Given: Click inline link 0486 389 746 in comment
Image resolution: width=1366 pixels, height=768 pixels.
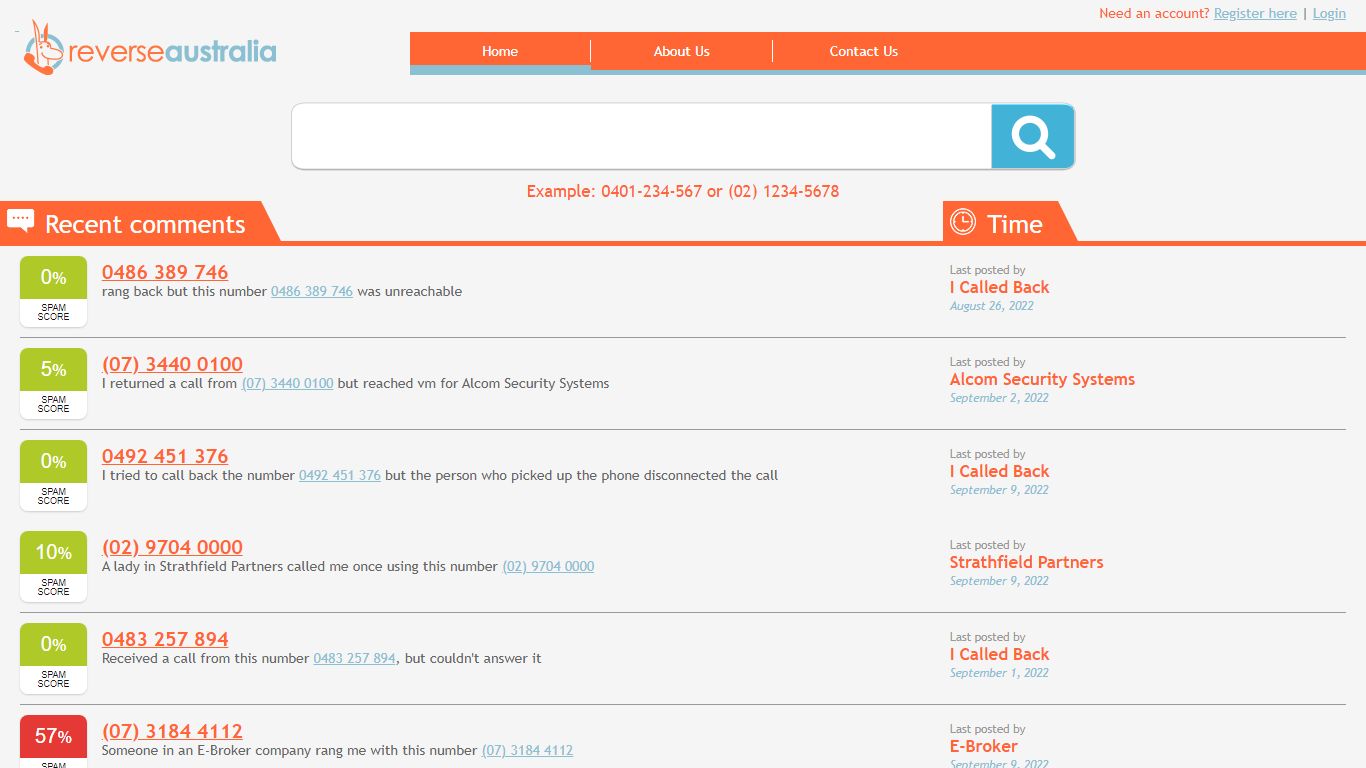Looking at the screenshot, I should [x=312, y=291].
